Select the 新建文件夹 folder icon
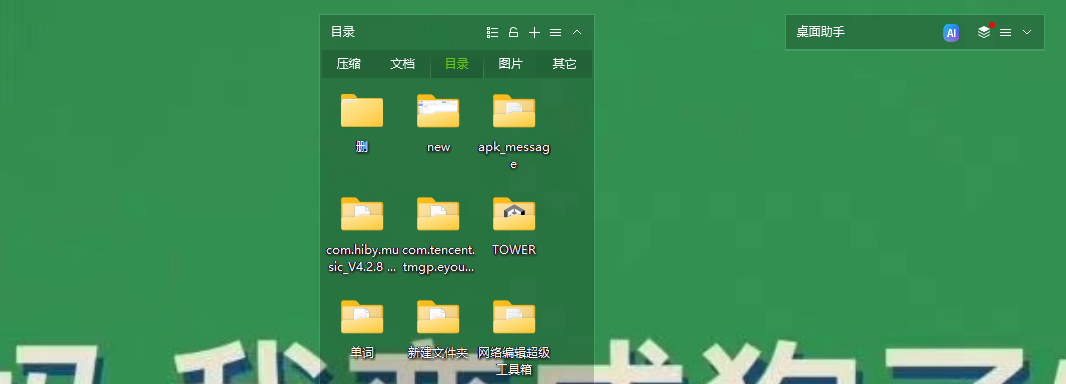Image resolution: width=1066 pixels, height=384 pixels. [x=438, y=317]
